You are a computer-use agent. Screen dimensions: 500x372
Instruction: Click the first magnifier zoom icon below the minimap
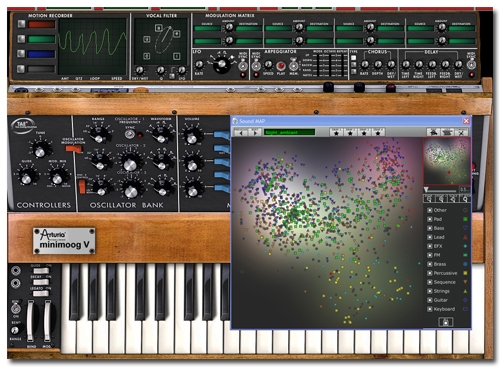tap(429, 199)
